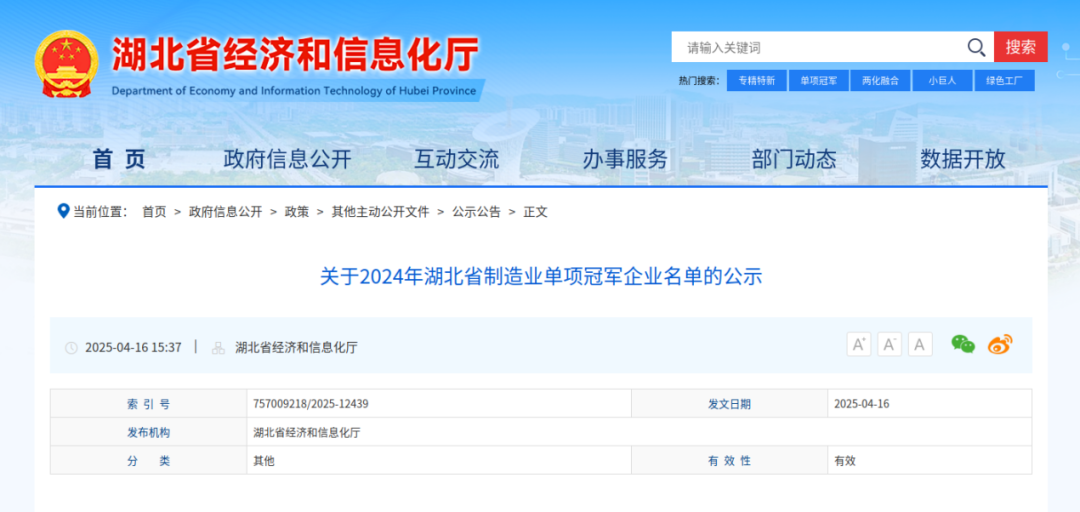
Task: Click the 发布机构 label cell
Action: pos(148,433)
